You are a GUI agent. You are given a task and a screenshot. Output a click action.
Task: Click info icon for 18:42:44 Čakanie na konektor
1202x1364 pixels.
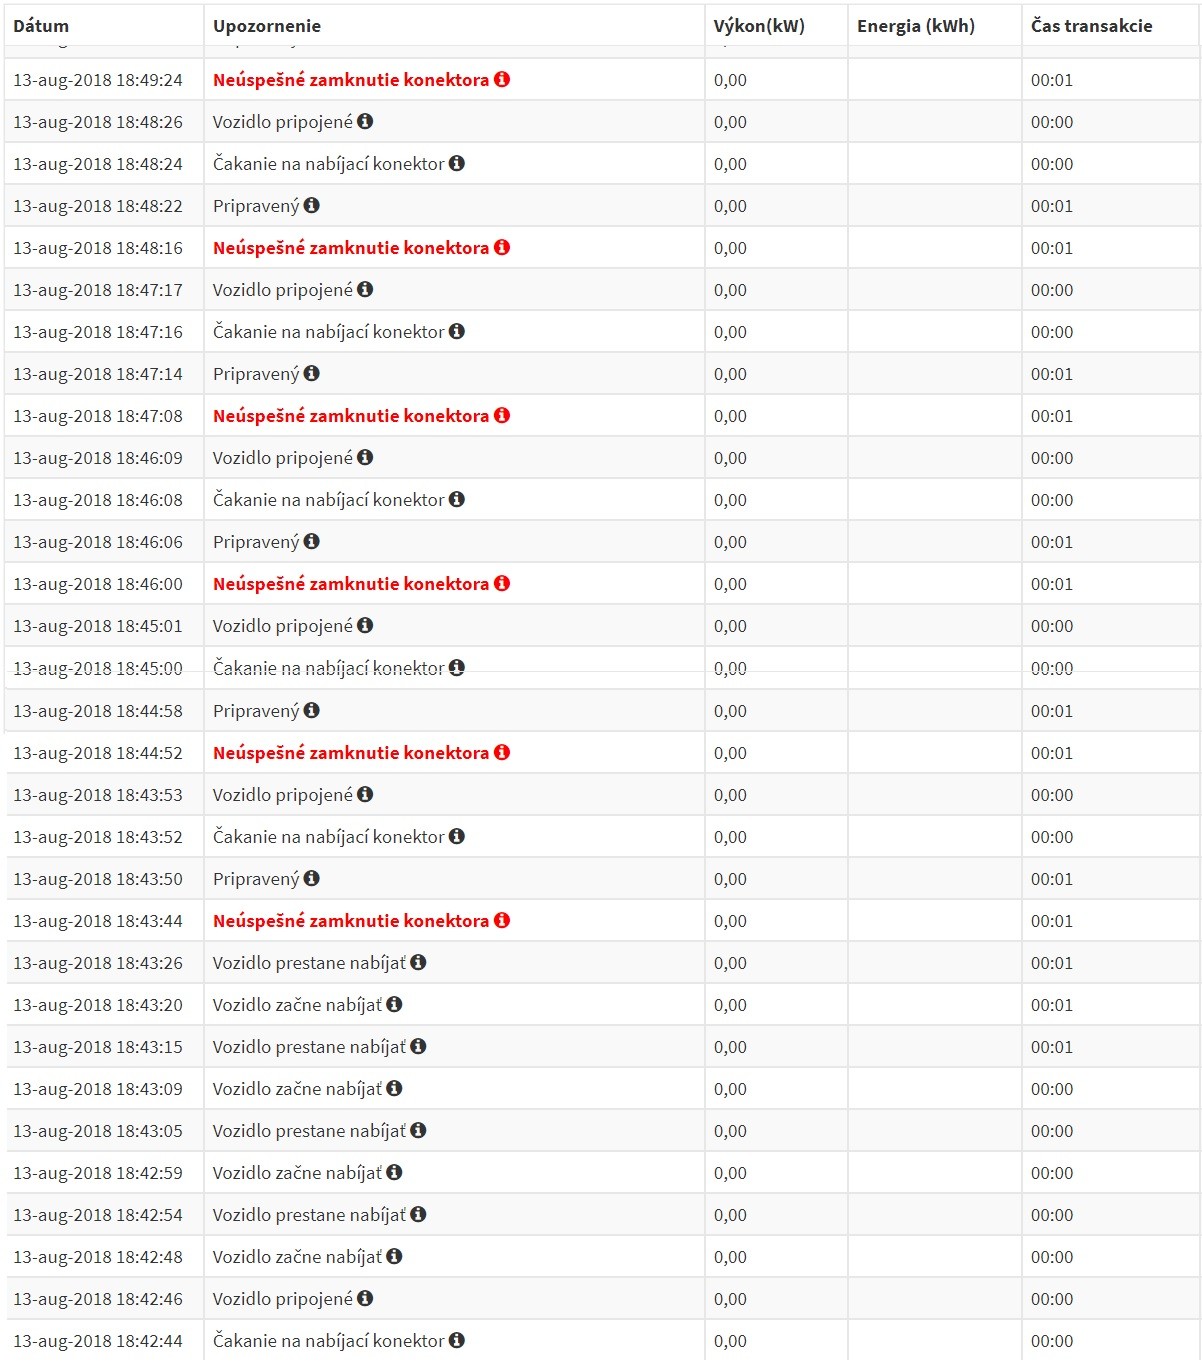pyautogui.click(x=457, y=1340)
